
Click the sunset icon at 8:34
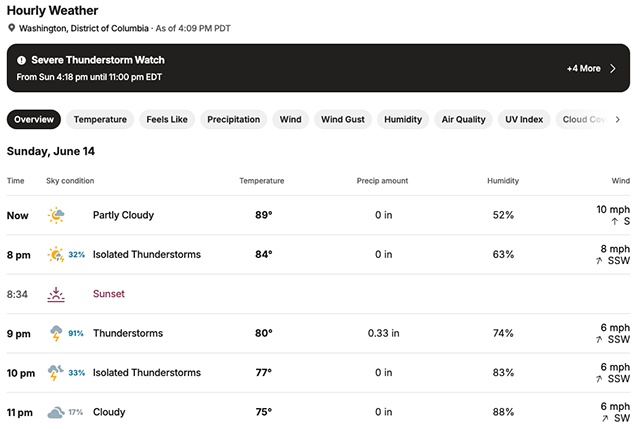[x=56, y=294]
